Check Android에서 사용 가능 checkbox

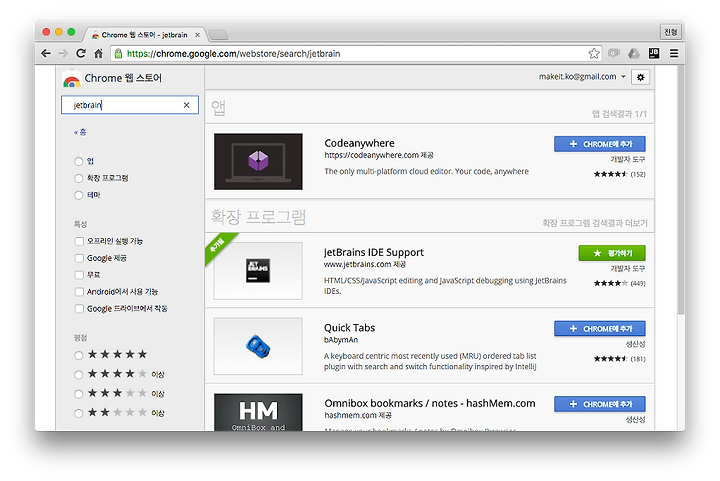[79, 292]
